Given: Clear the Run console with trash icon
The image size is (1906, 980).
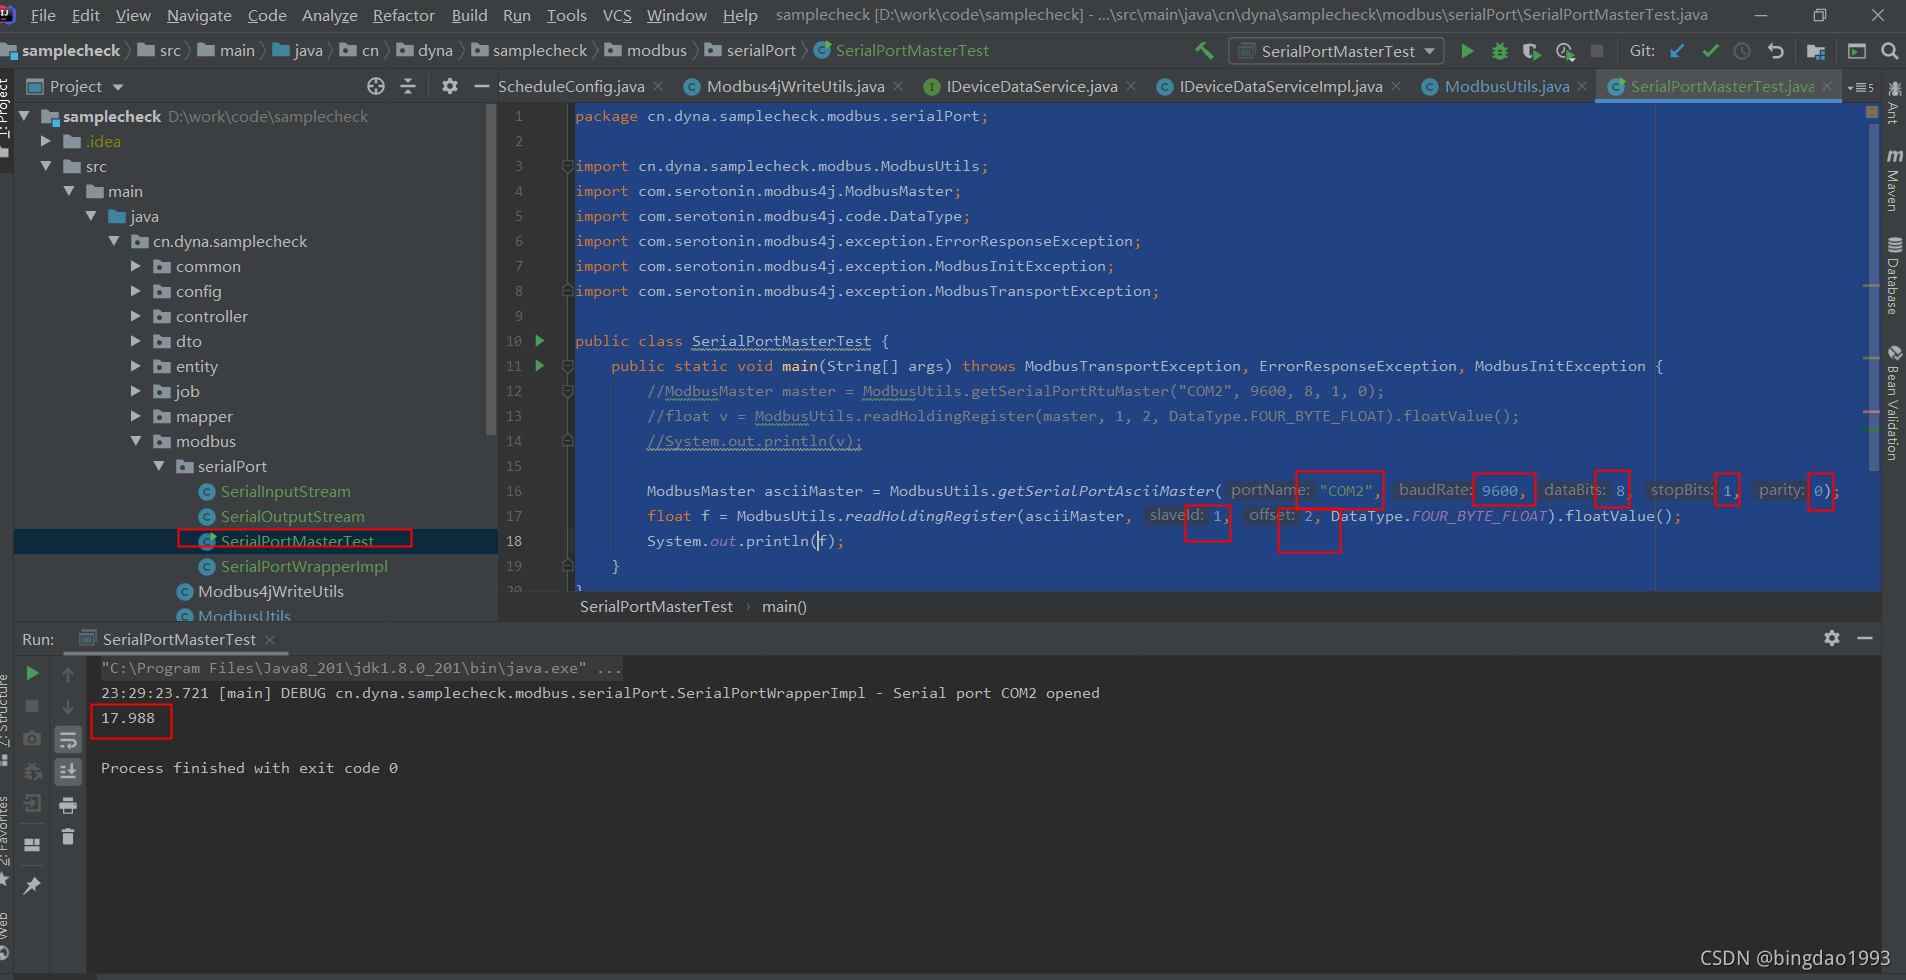Looking at the screenshot, I should pos(68,835).
